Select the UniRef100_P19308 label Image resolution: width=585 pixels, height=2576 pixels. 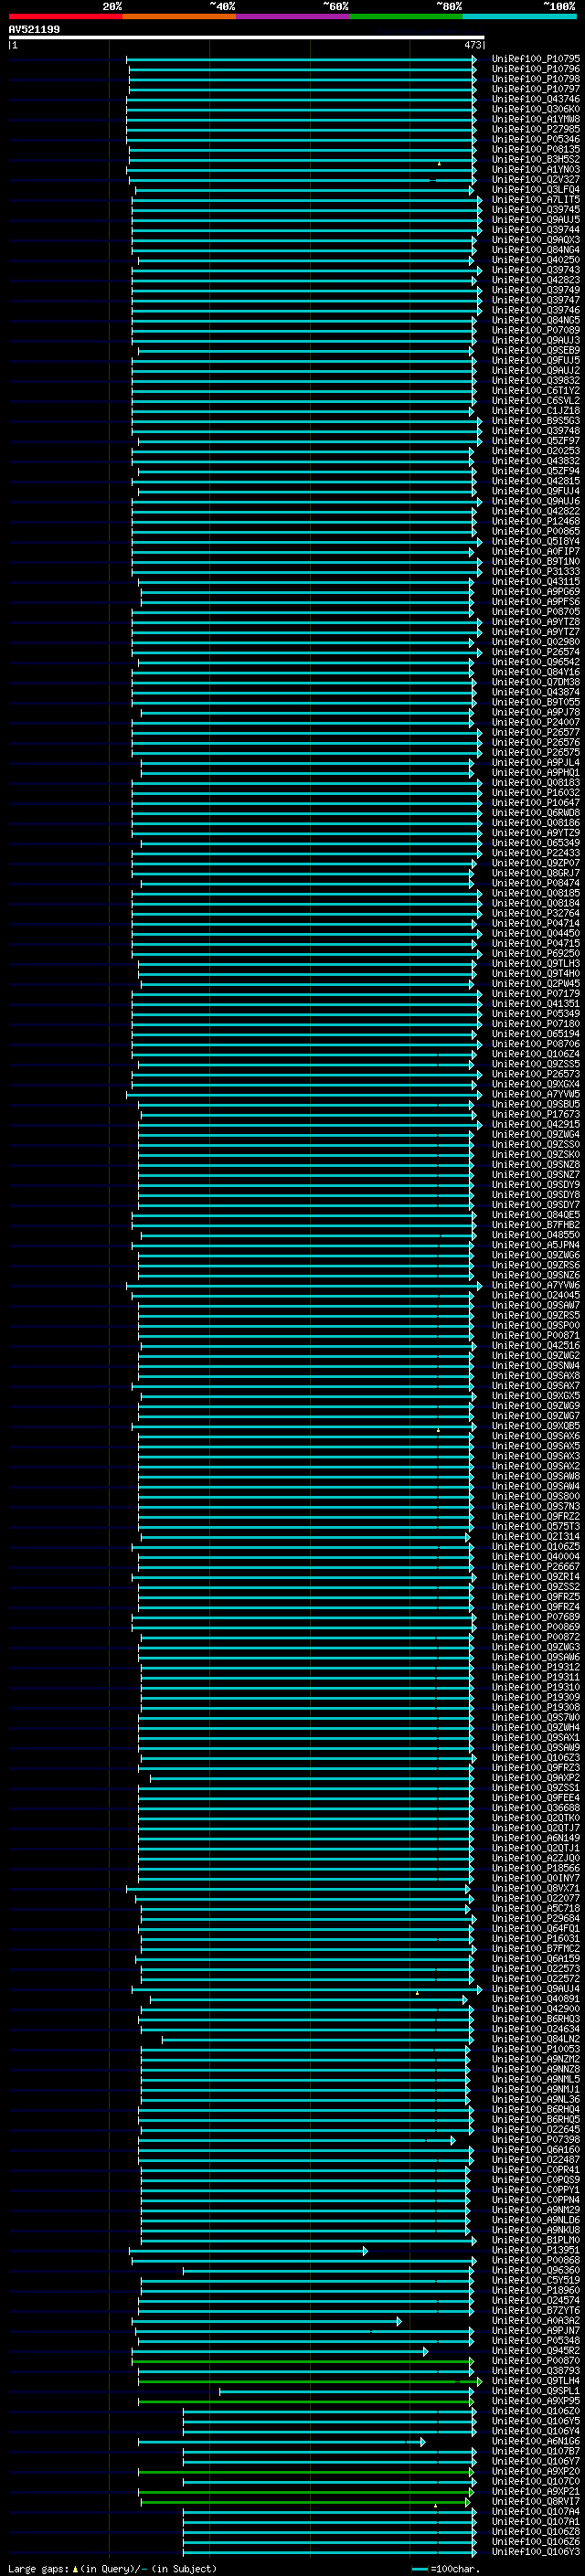tap(535, 1707)
